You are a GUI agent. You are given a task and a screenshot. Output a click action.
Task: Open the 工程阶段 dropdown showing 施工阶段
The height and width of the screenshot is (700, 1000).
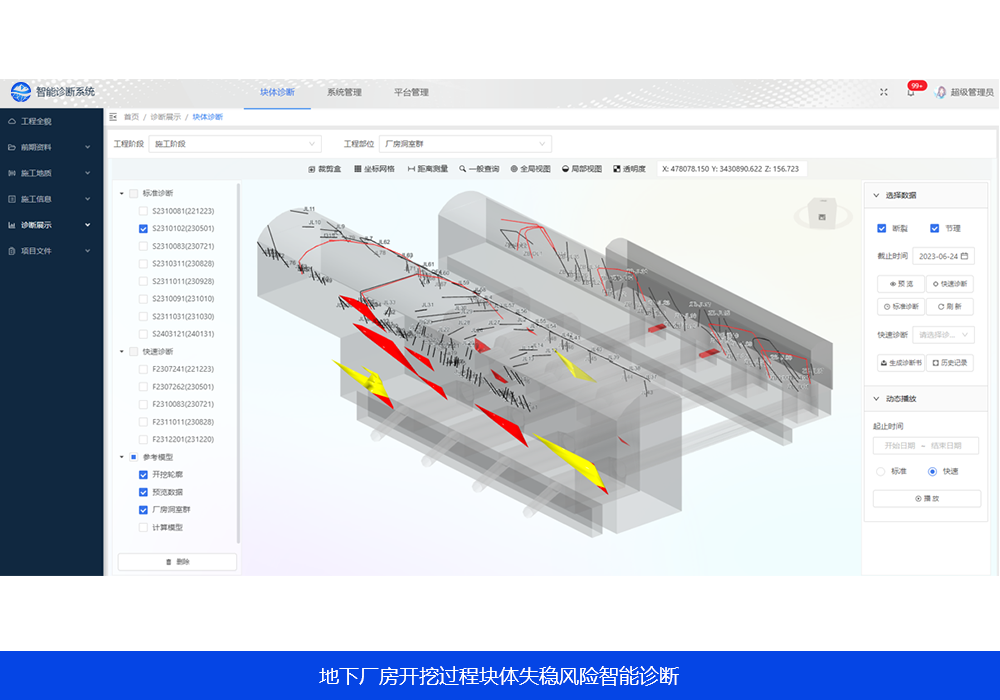click(235, 144)
